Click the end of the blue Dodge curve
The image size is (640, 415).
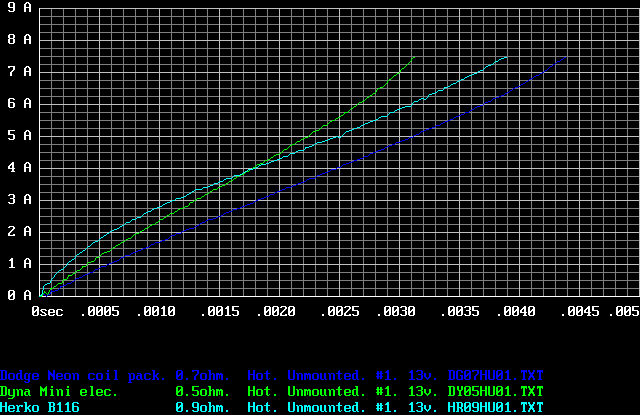tap(566, 58)
